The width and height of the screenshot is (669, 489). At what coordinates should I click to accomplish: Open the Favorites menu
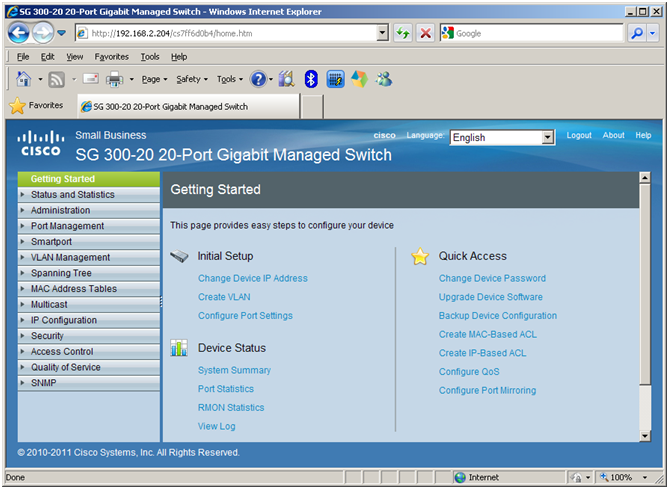click(x=111, y=57)
